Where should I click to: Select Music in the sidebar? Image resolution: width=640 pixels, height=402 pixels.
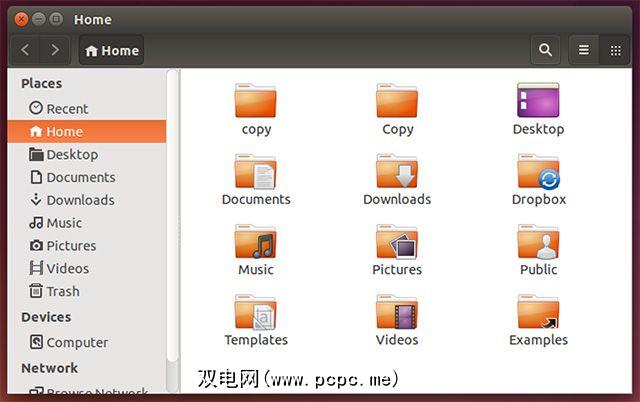(87, 223)
